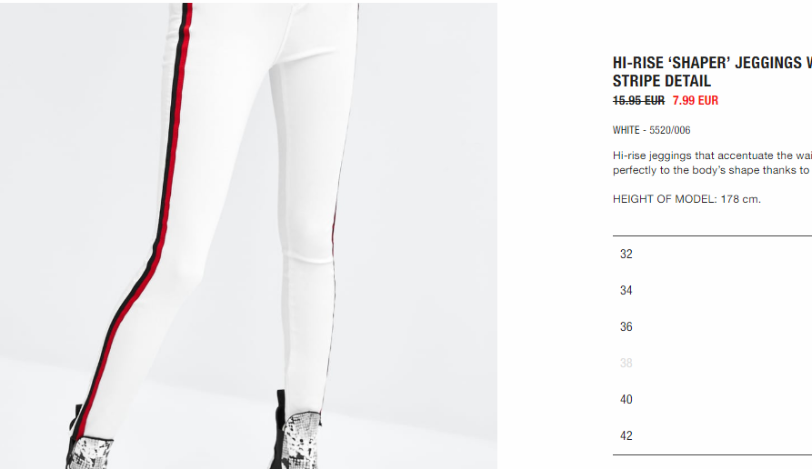Click the red sale price 7.99 EUR
This screenshot has width=812, height=469.
pyautogui.click(x=695, y=100)
